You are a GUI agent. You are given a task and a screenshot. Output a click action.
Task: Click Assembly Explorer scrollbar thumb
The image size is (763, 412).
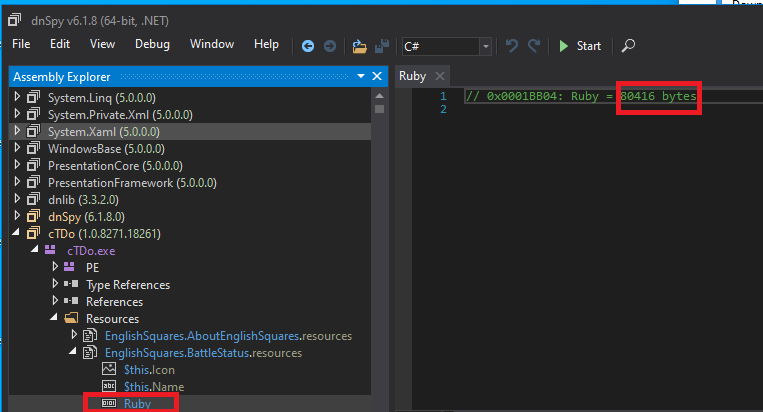click(380, 109)
